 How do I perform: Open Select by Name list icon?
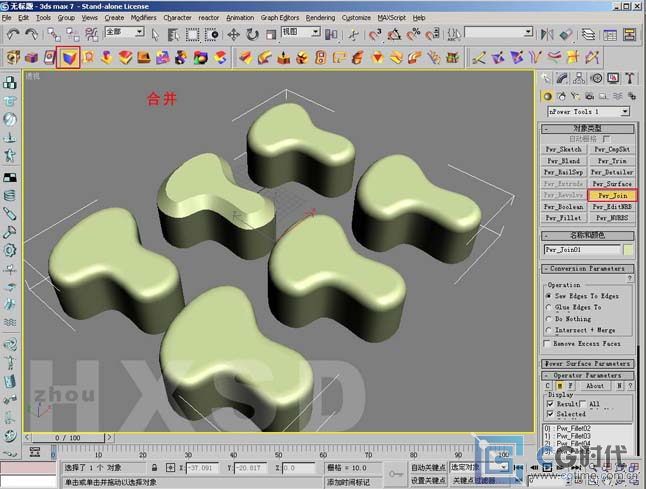coord(173,35)
